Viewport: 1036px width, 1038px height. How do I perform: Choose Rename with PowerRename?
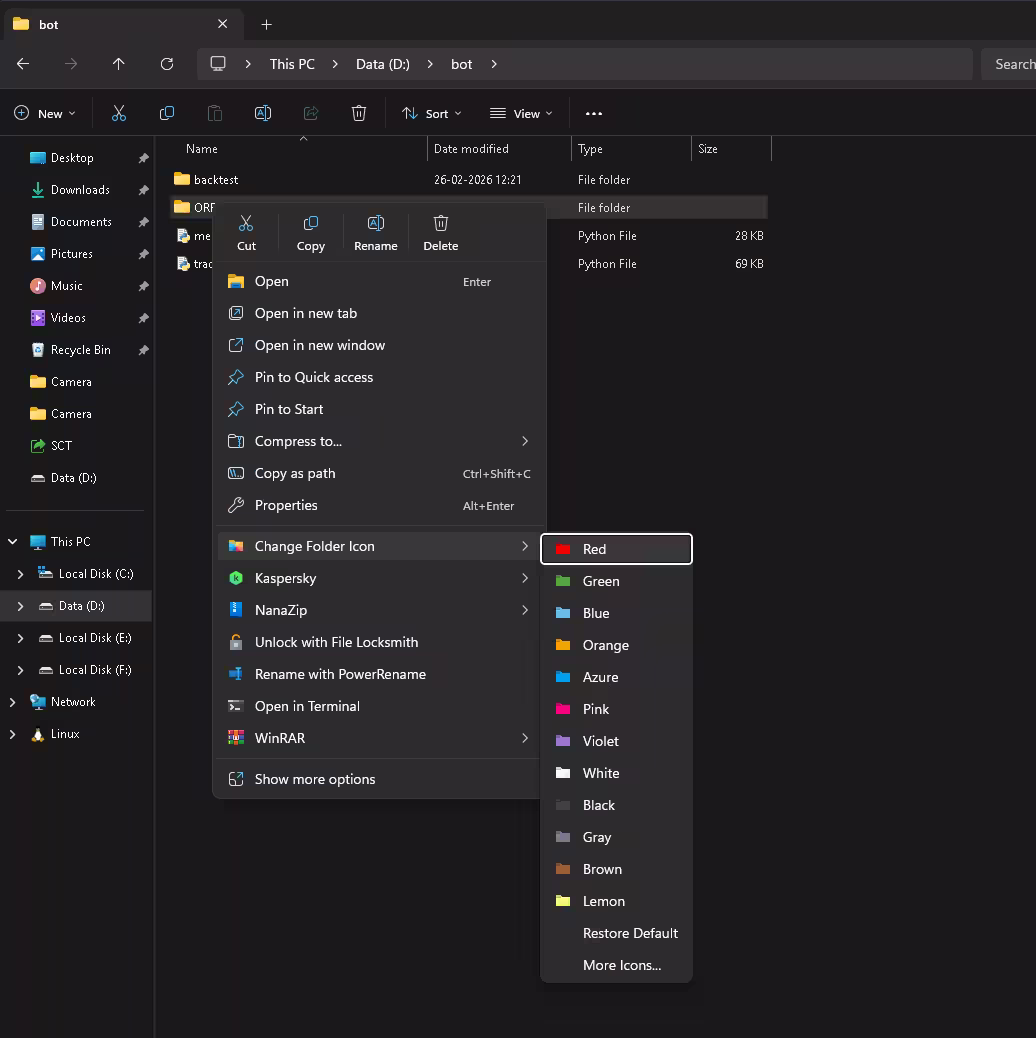(x=379, y=674)
